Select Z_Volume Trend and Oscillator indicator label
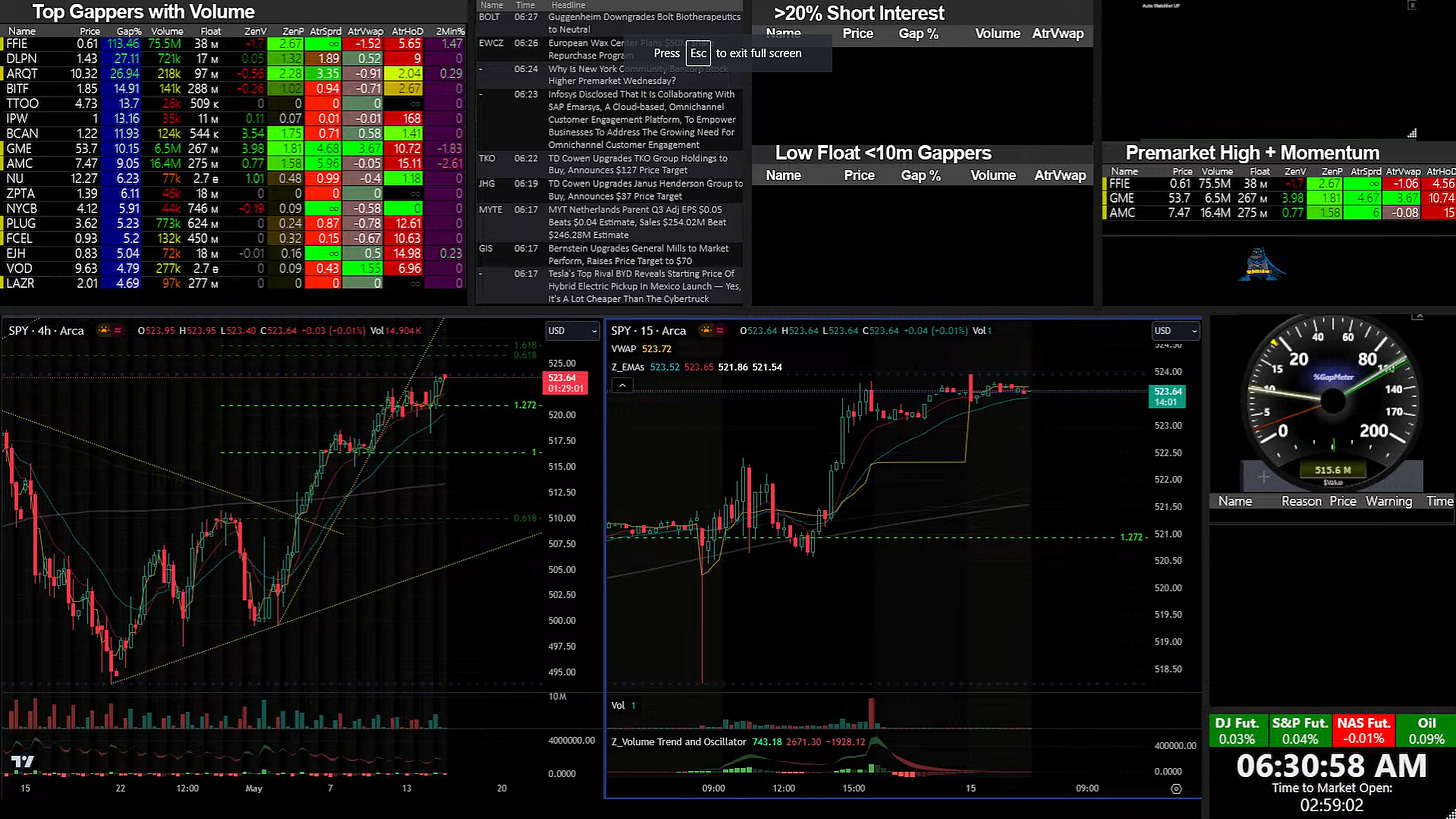The width and height of the screenshot is (1456, 819). pos(678,742)
